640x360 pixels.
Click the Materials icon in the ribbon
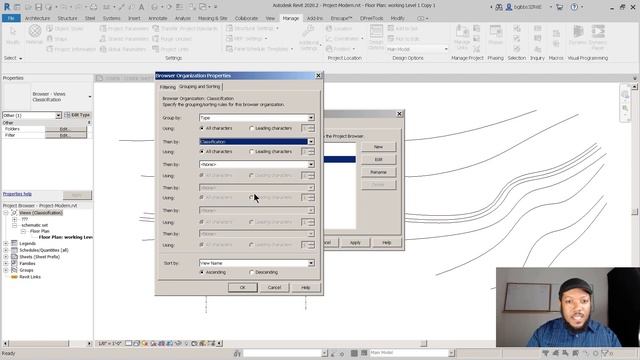pos(35,32)
